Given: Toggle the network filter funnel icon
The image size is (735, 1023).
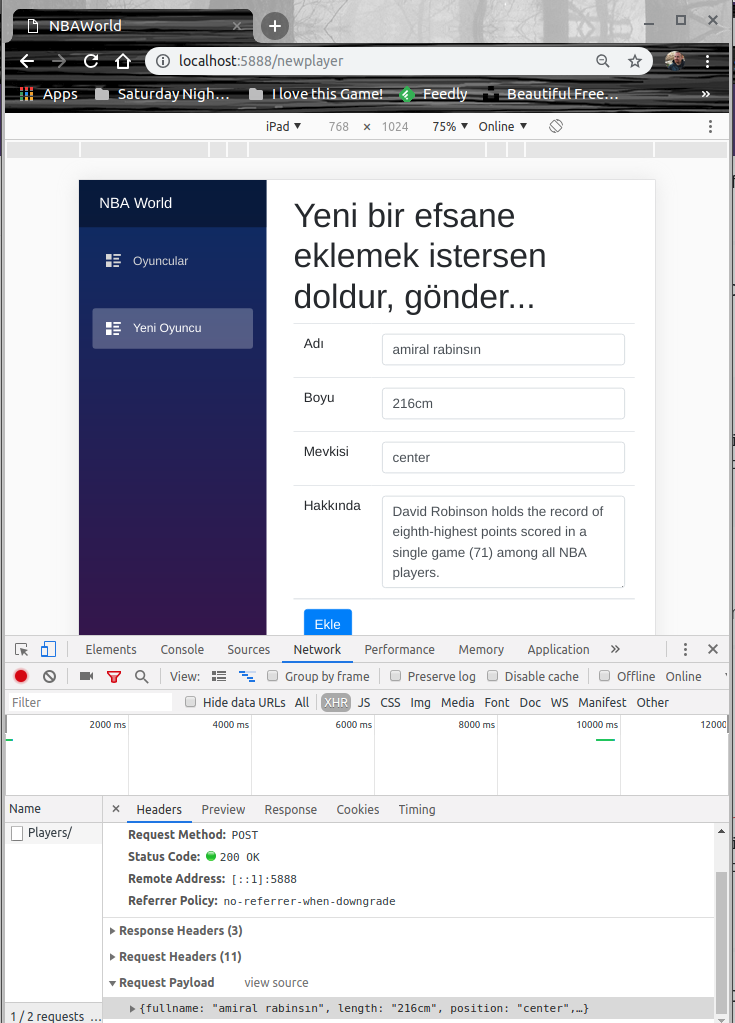Looking at the screenshot, I should tap(114, 676).
